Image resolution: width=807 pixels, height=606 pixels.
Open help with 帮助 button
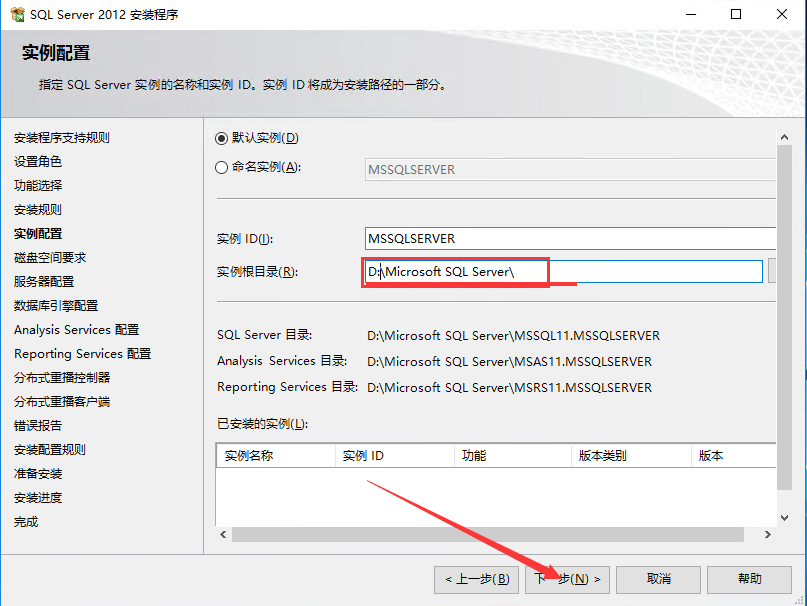749,579
